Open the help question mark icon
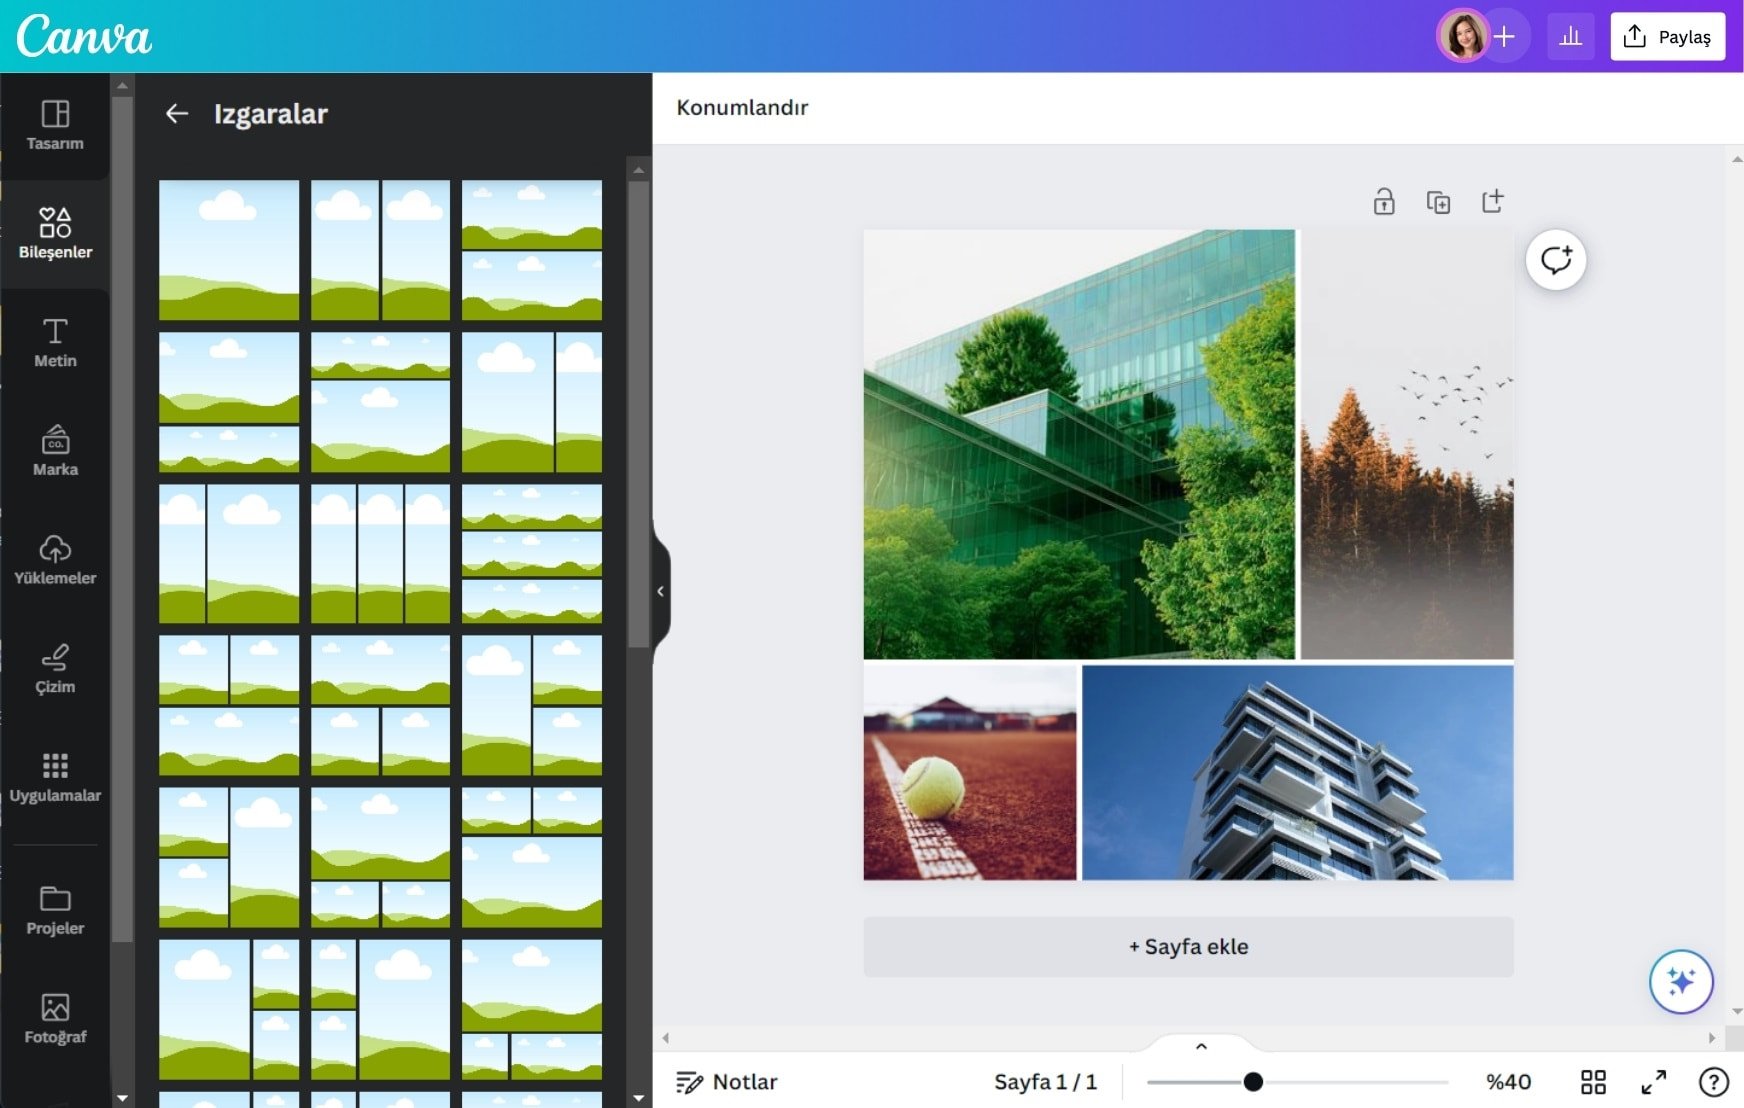 pyautogui.click(x=1713, y=1082)
